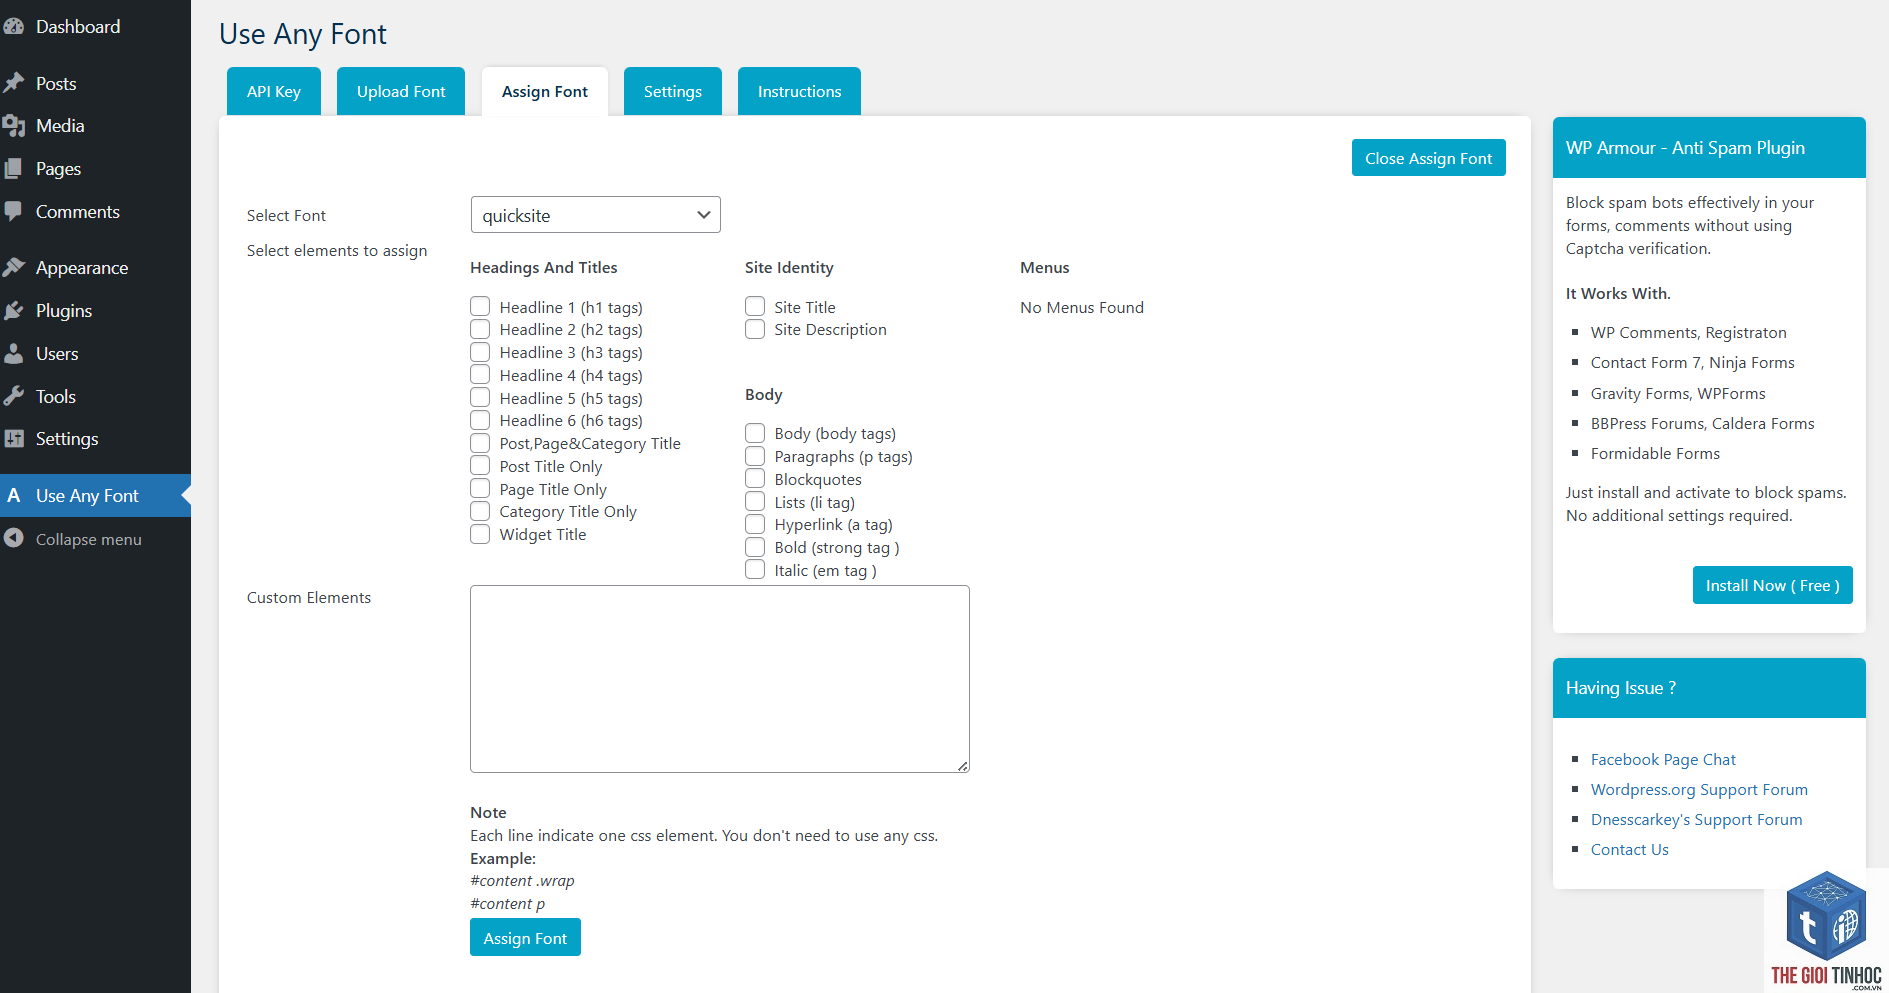Enable the Headline 6 (h6 tags) checkbox
The height and width of the screenshot is (993, 1889).
pyautogui.click(x=480, y=420)
